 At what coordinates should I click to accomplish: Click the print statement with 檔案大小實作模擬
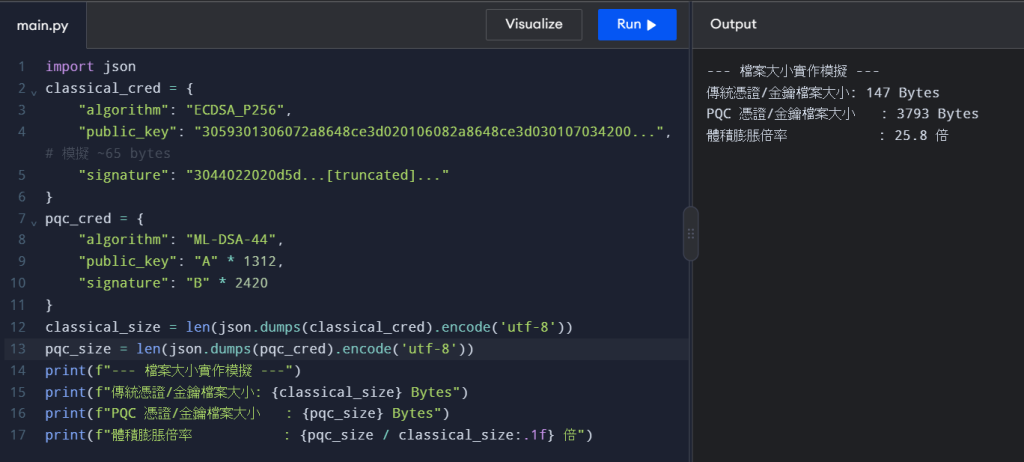click(x=173, y=371)
